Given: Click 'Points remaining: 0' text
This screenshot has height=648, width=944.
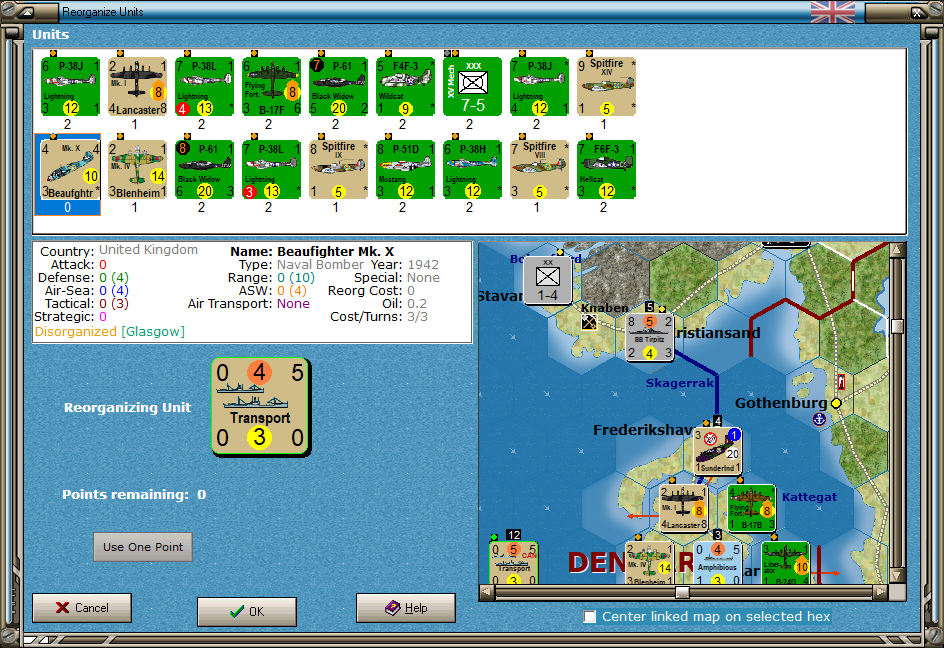Looking at the screenshot, I should point(134,494).
